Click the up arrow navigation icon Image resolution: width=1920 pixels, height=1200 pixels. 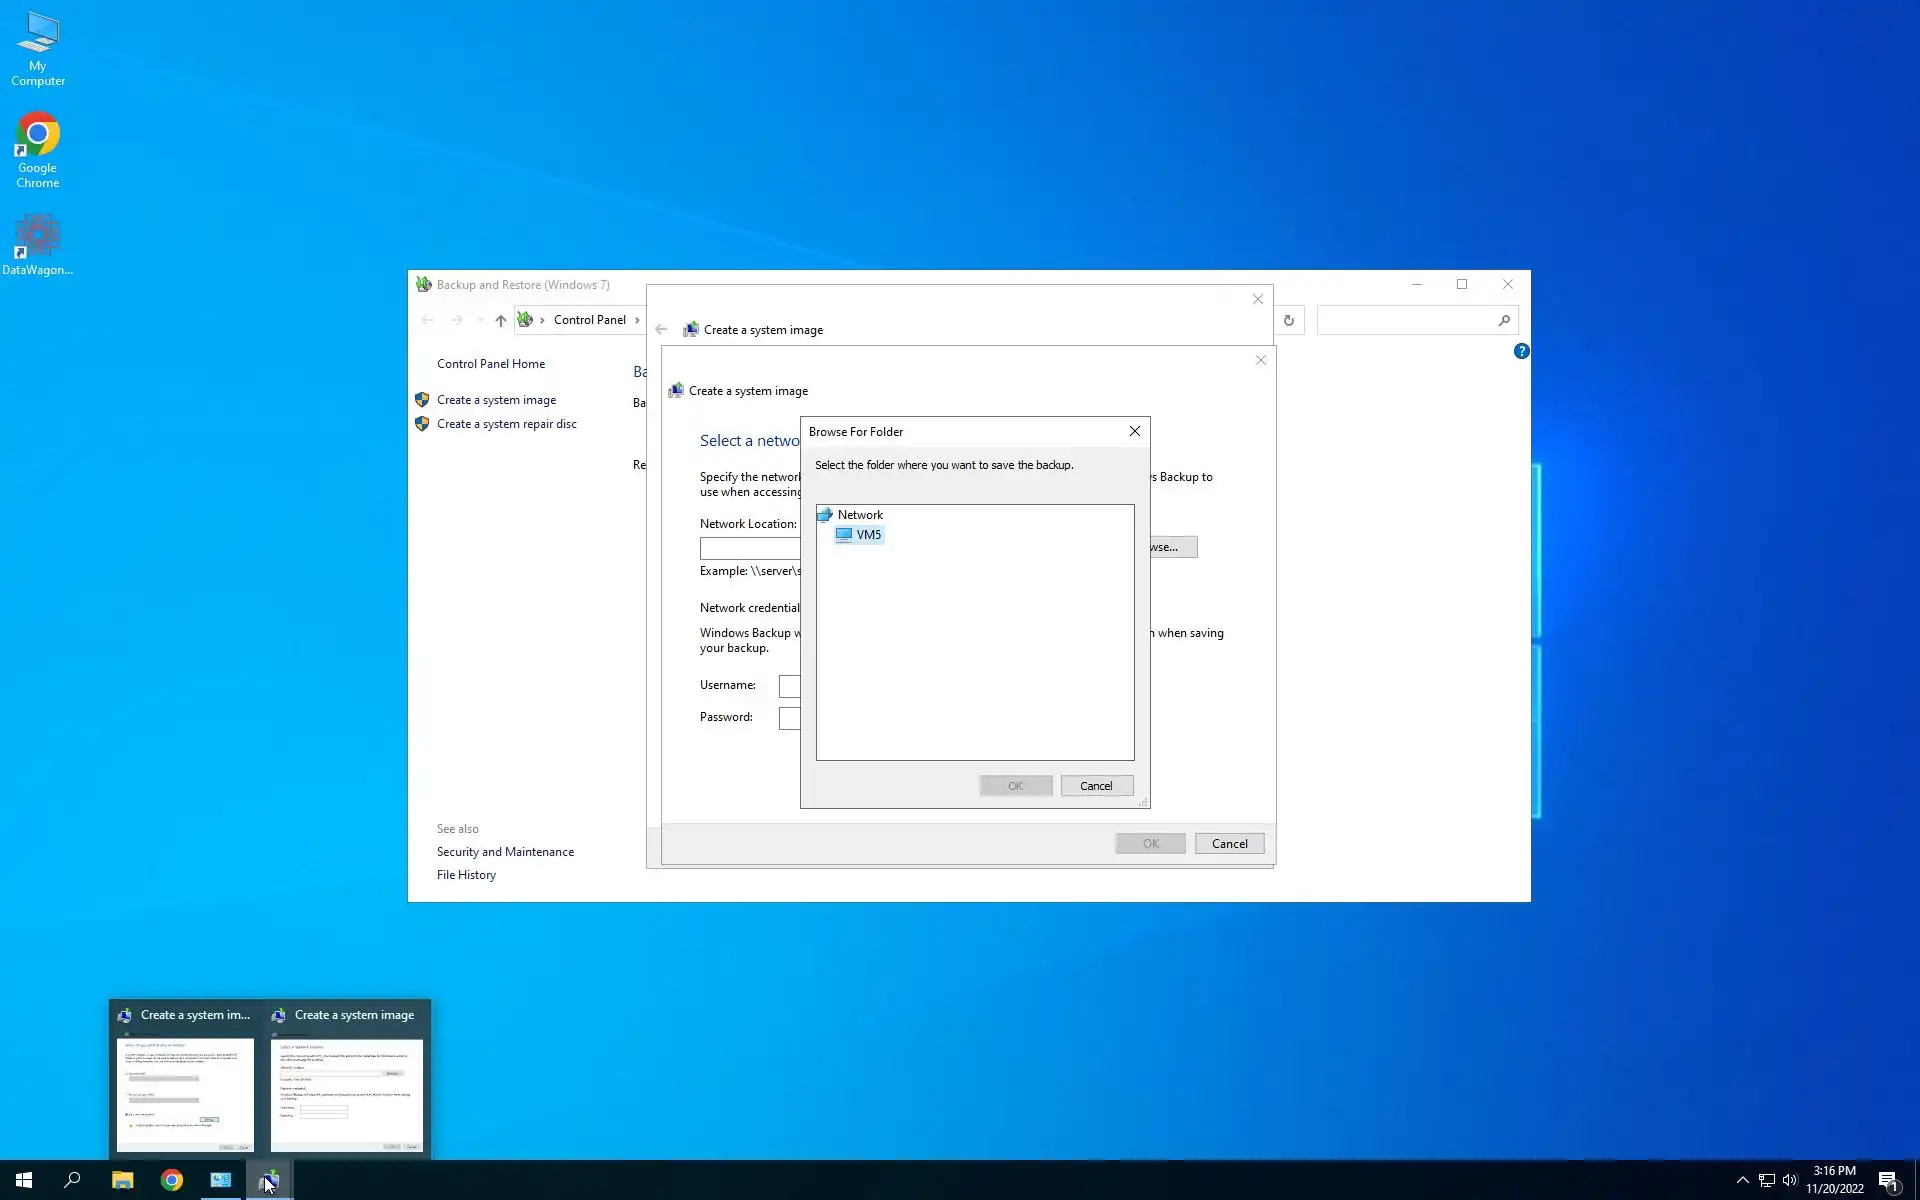501,321
